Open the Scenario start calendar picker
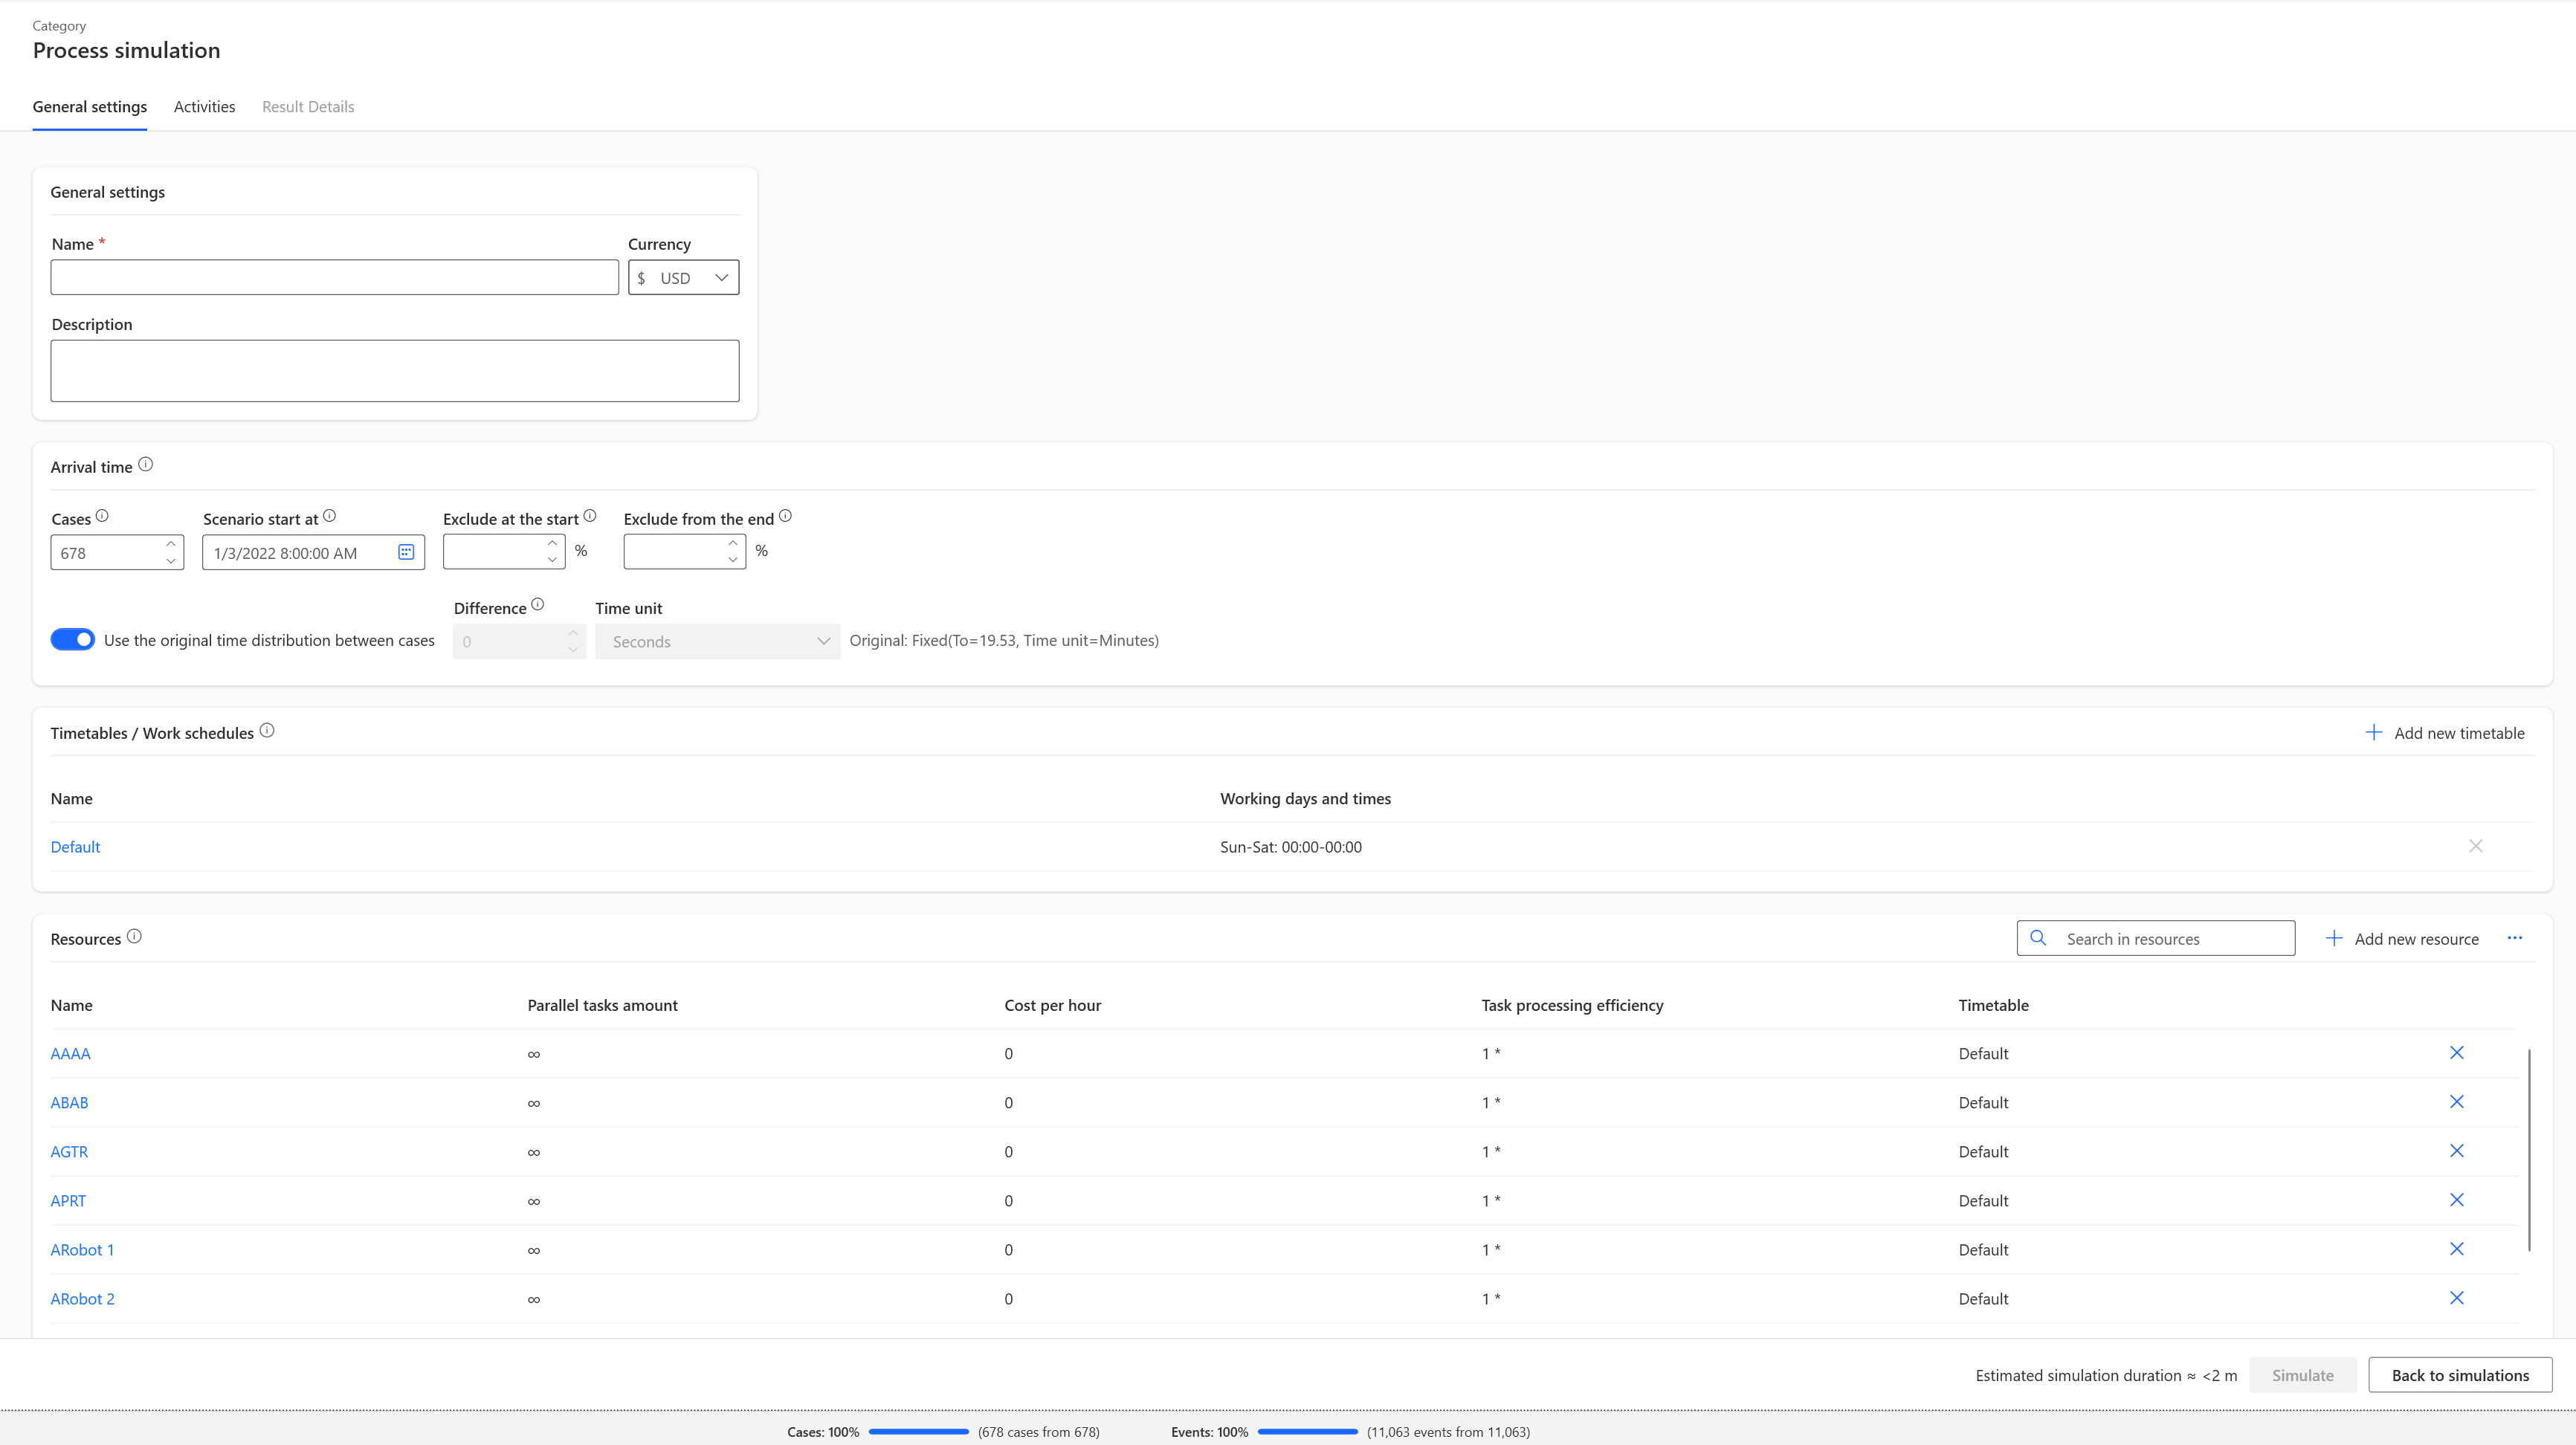 click(406, 552)
